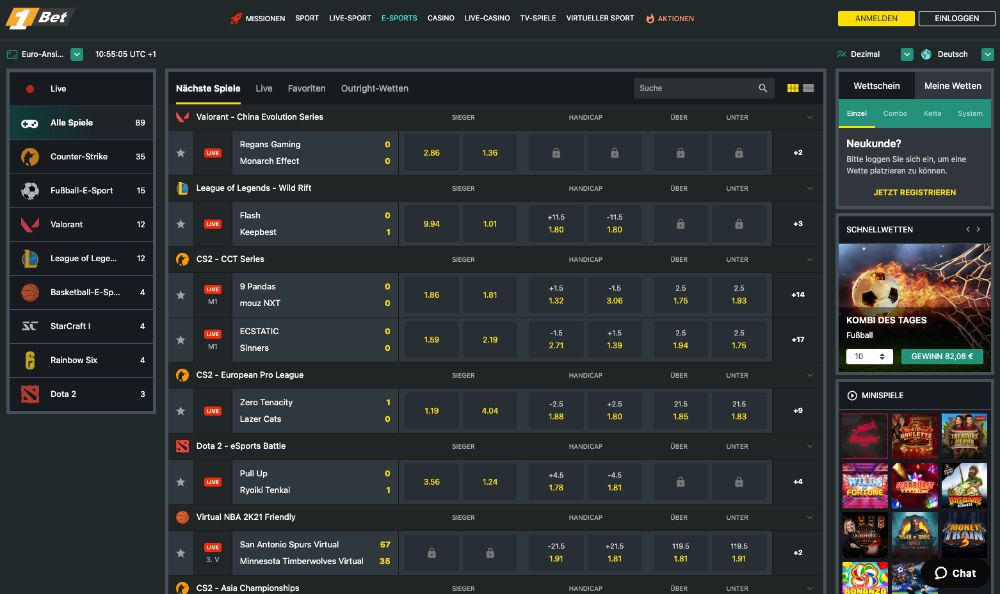The width and height of the screenshot is (1000, 594).
Task: Favorite Regans Gaming vs Monarch Effect match
Action: tap(181, 153)
